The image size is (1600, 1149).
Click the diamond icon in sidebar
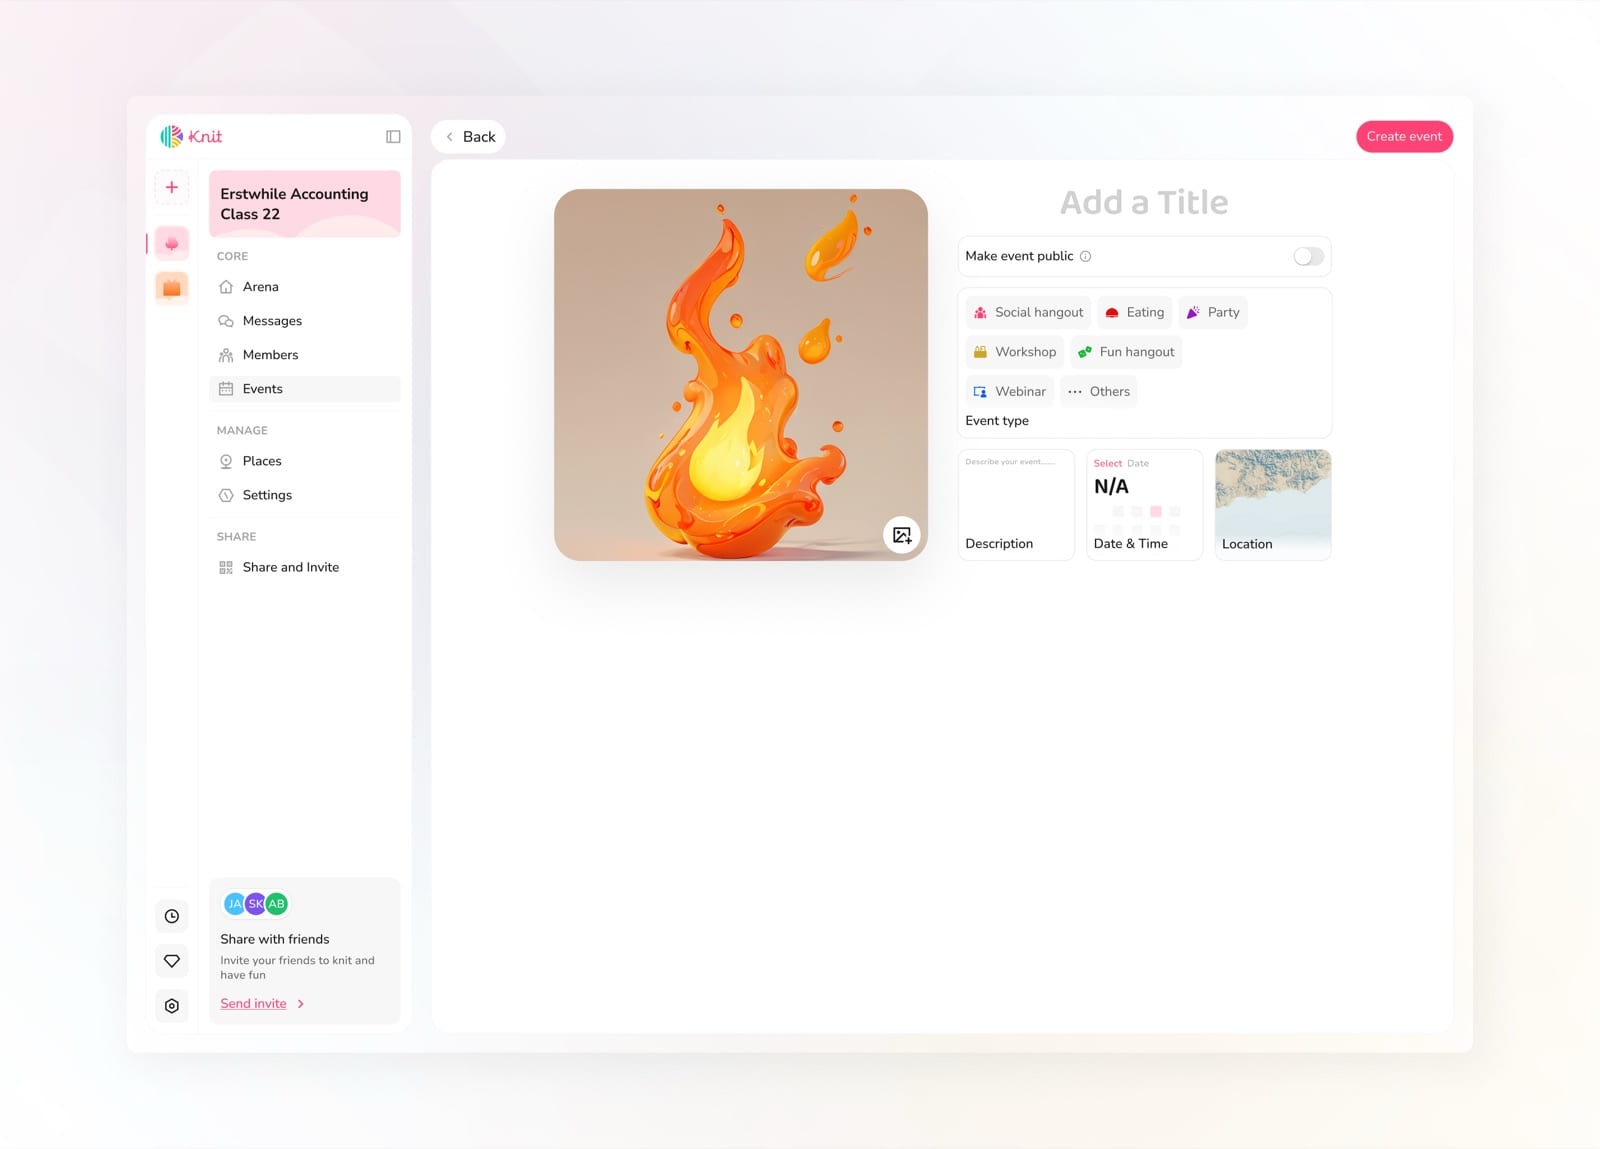172,961
